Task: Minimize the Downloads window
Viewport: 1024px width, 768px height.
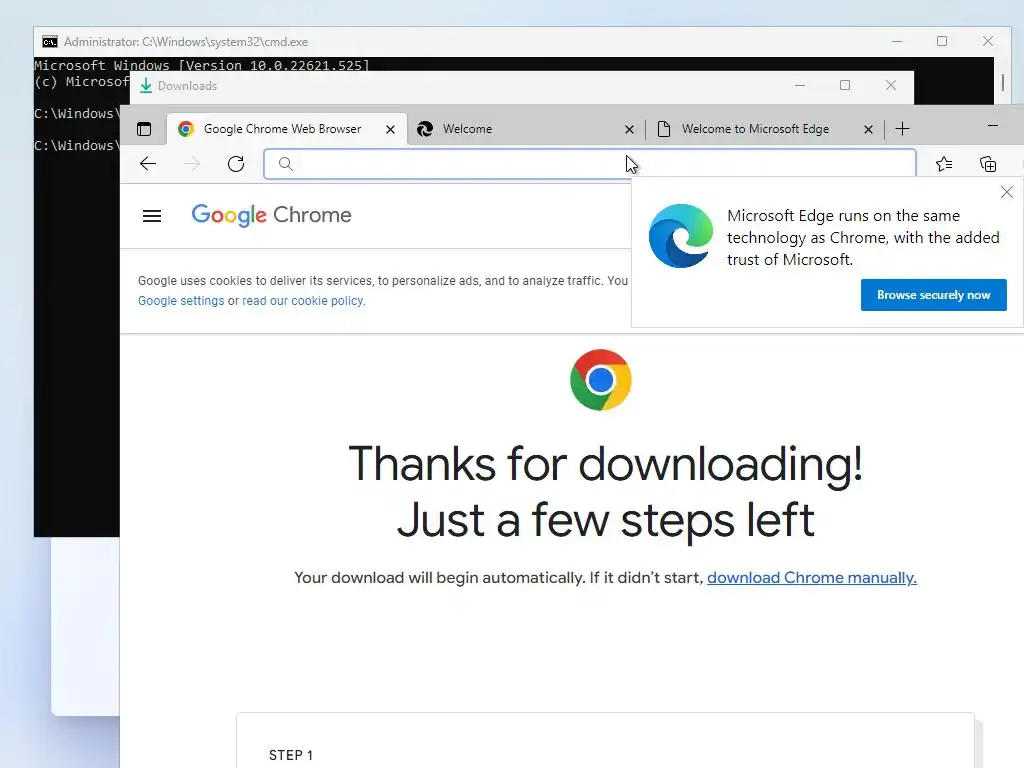Action: [799, 86]
